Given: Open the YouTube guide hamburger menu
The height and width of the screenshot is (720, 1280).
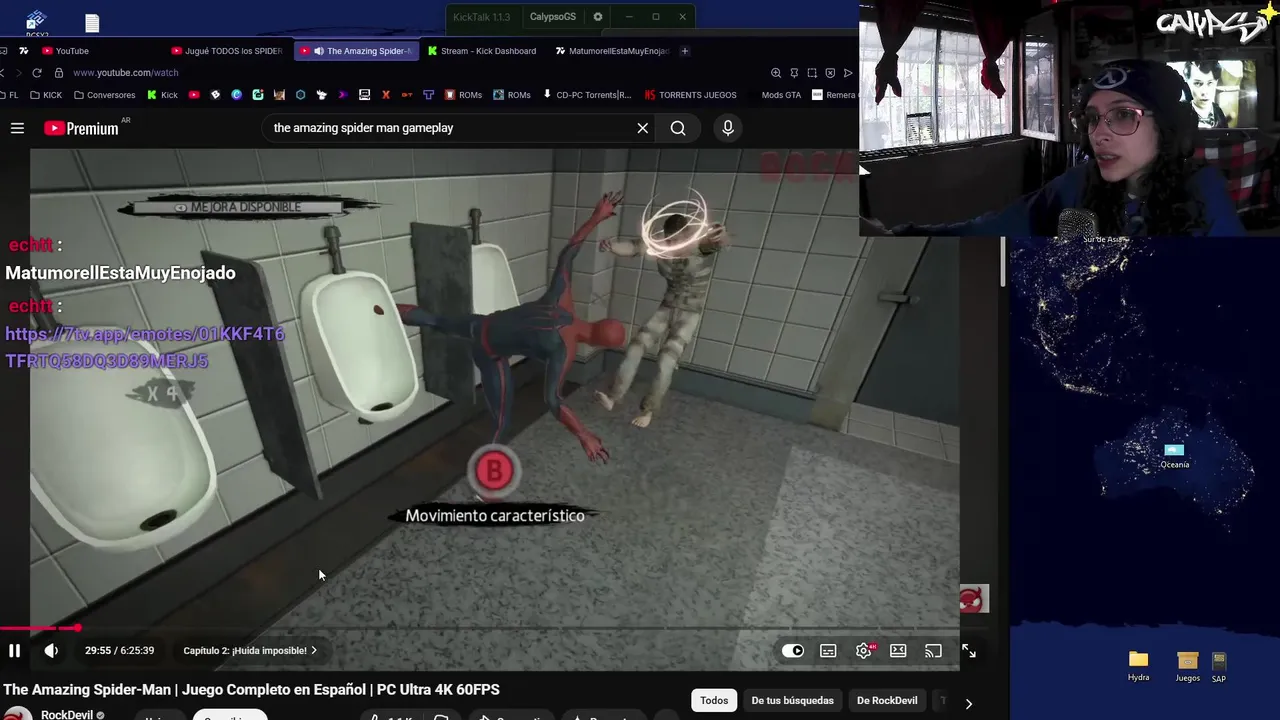Looking at the screenshot, I should pos(17,128).
